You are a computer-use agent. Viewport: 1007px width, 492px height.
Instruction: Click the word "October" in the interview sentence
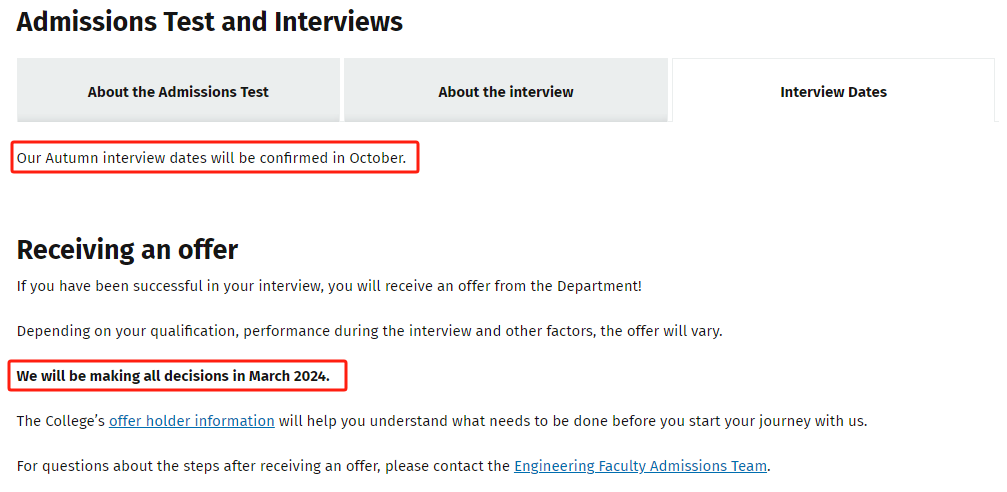(376, 158)
